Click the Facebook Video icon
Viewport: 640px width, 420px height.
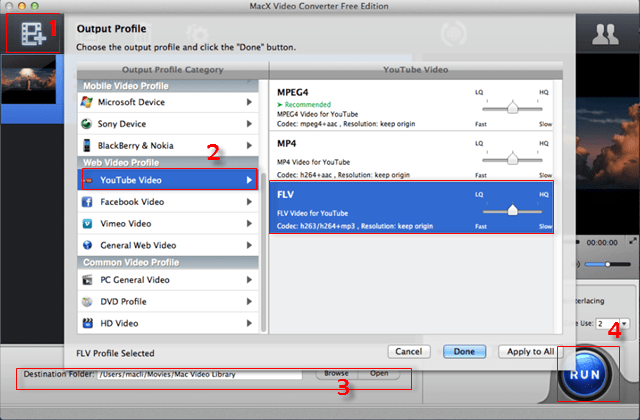(x=87, y=202)
